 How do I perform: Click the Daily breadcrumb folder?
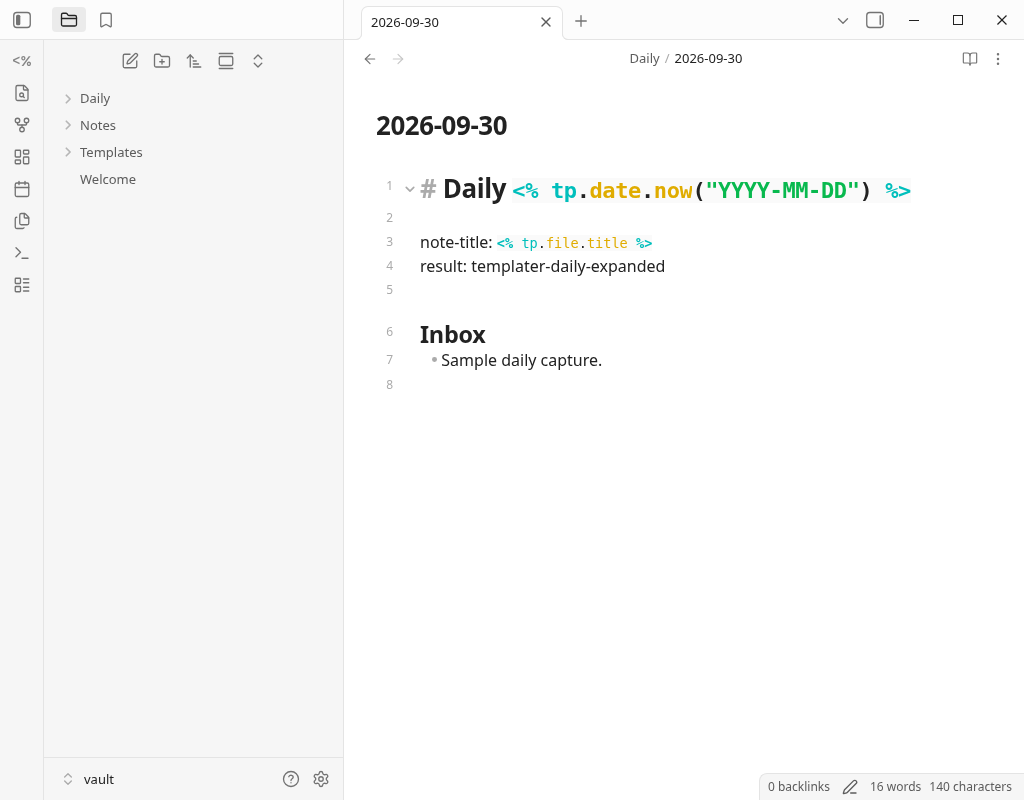[645, 59]
